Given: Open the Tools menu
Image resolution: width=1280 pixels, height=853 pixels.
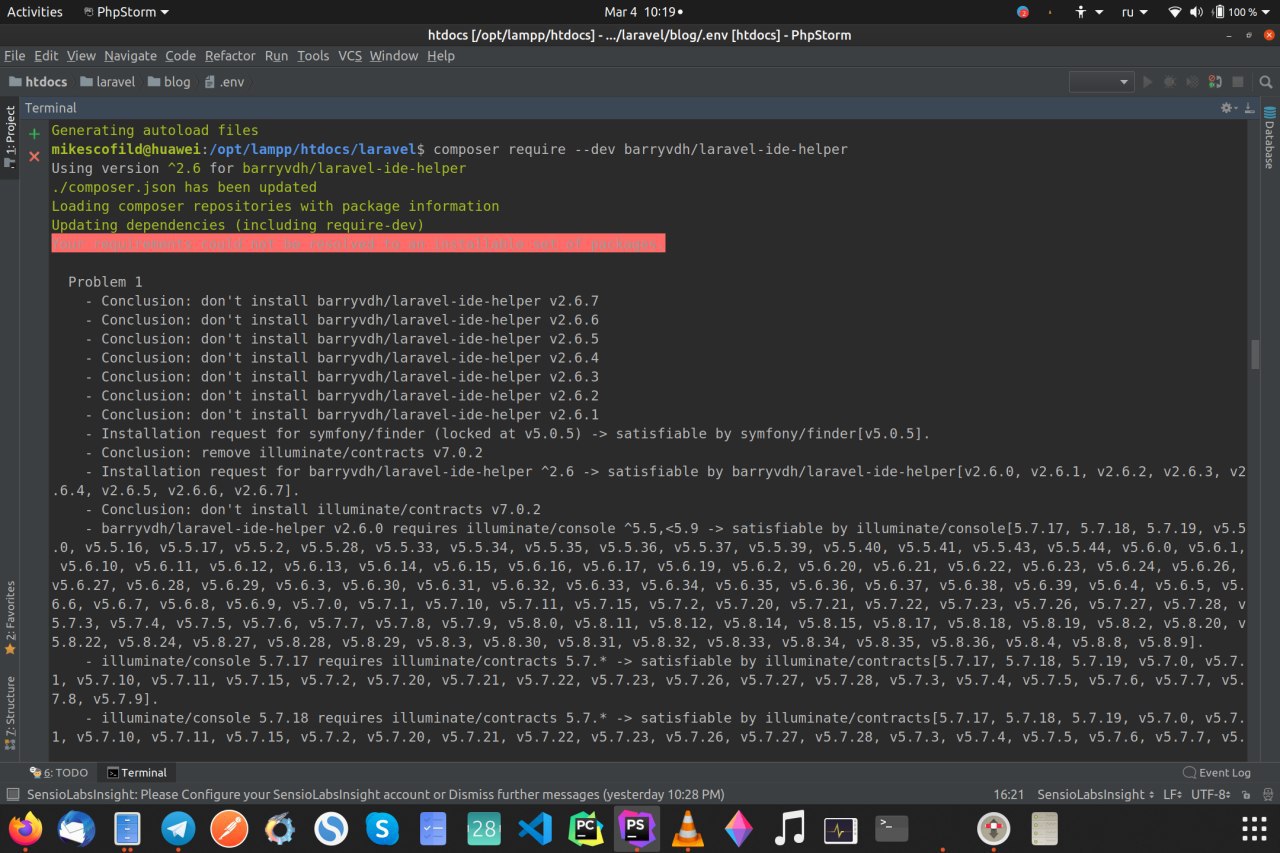Looking at the screenshot, I should 313,56.
